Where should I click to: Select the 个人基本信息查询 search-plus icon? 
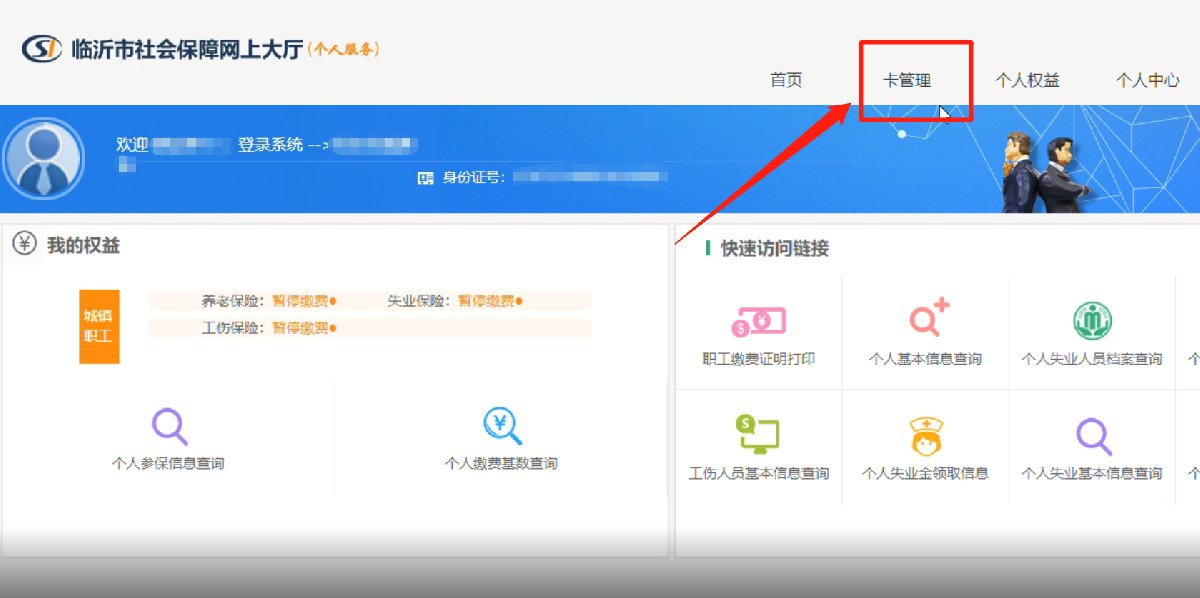click(x=927, y=319)
